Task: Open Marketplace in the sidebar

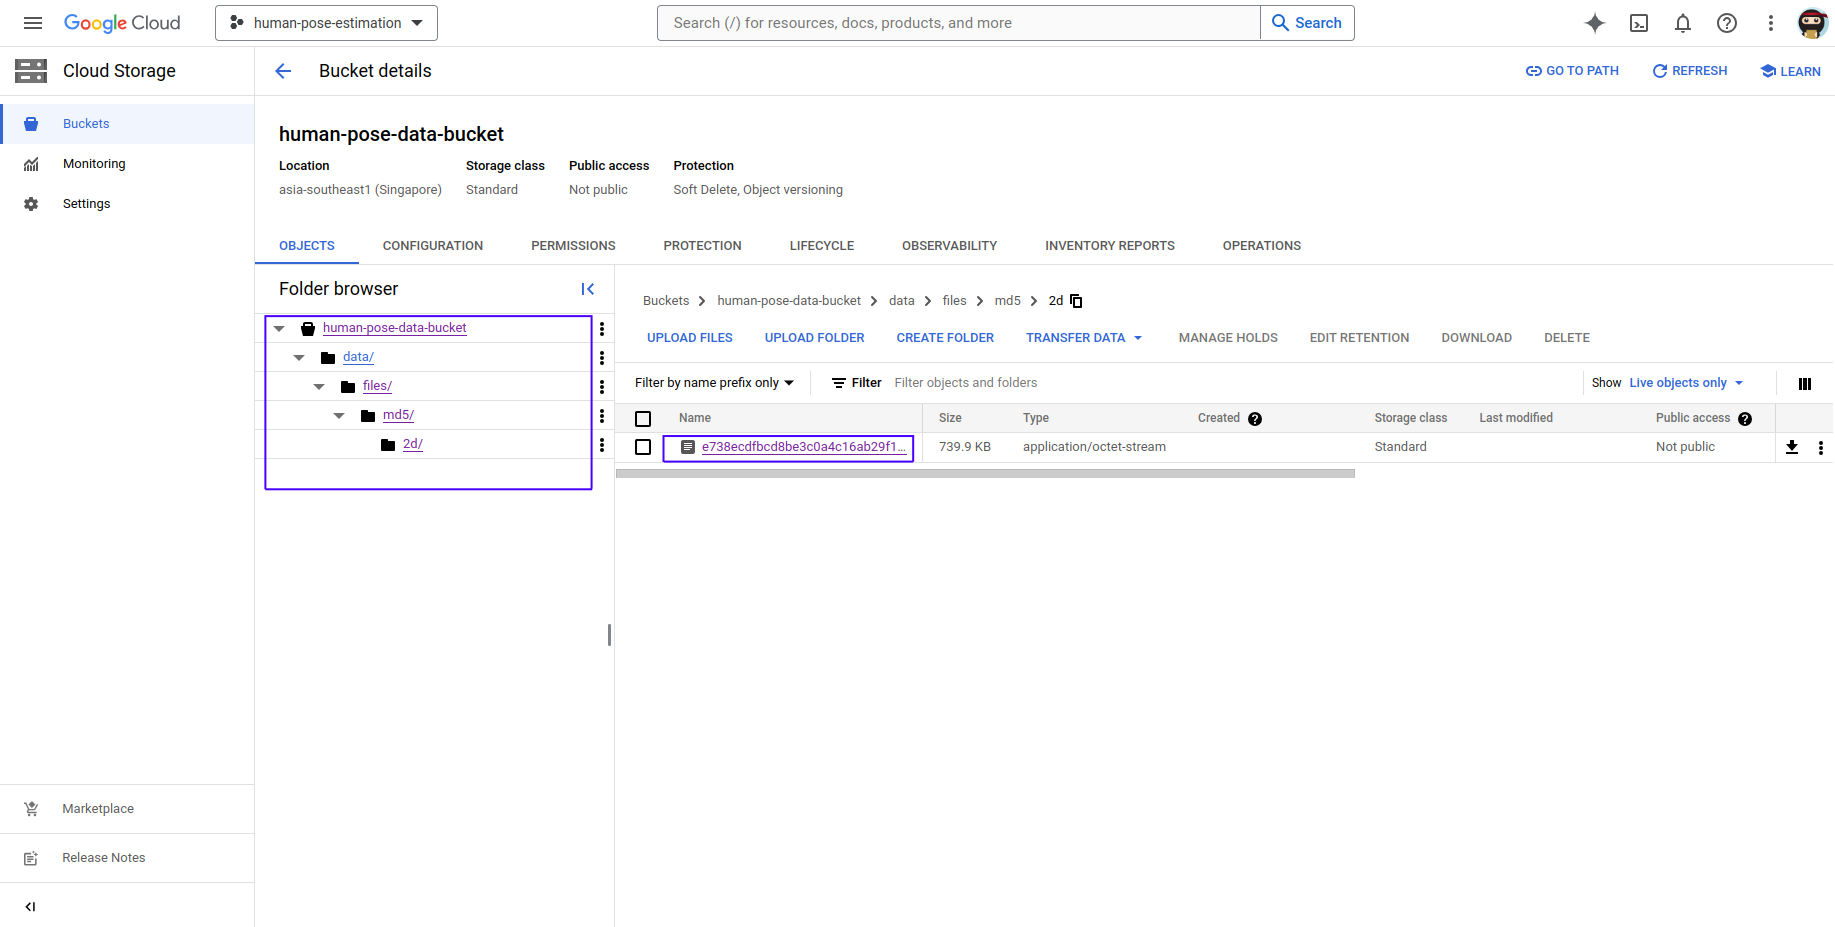Action: coord(127,809)
